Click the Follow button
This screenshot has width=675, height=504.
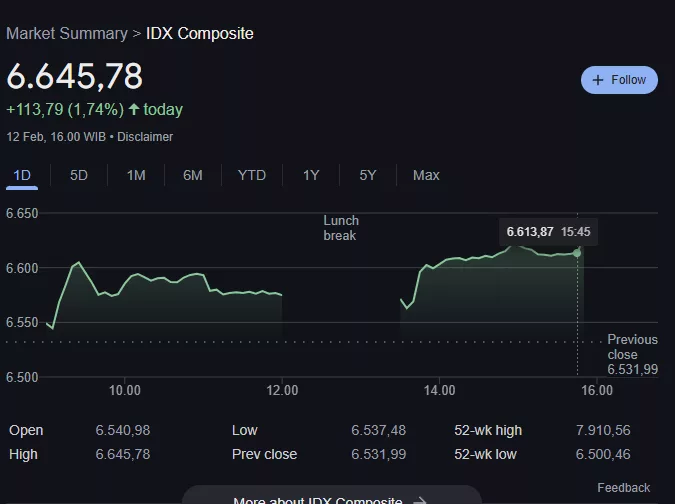(619, 80)
